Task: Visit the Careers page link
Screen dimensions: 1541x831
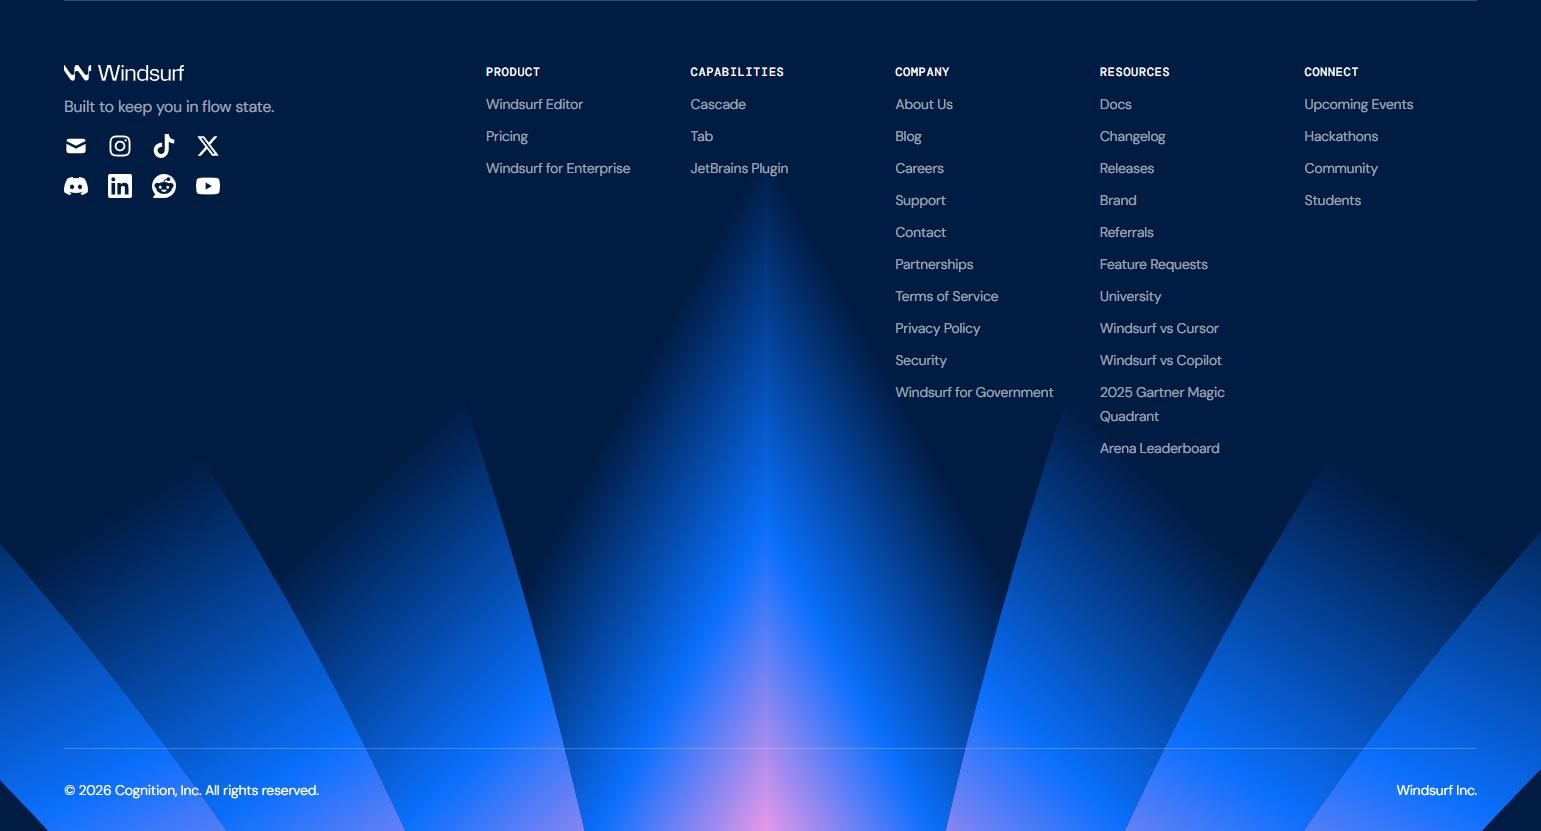Action: (919, 168)
